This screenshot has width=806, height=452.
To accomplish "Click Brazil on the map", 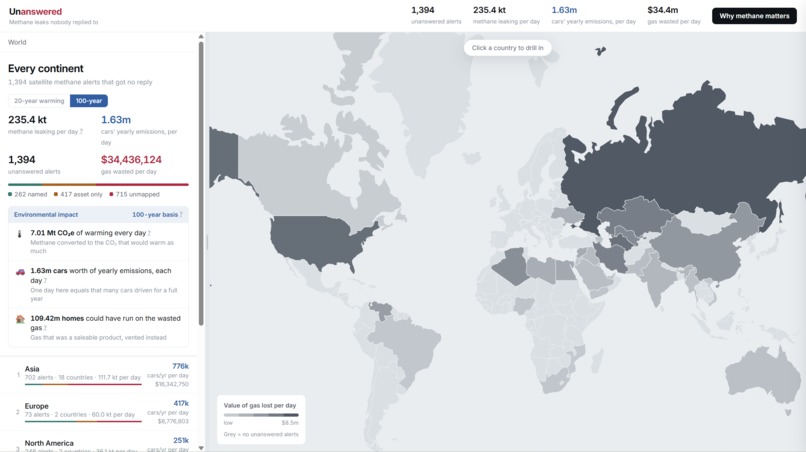I will (x=411, y=350).
